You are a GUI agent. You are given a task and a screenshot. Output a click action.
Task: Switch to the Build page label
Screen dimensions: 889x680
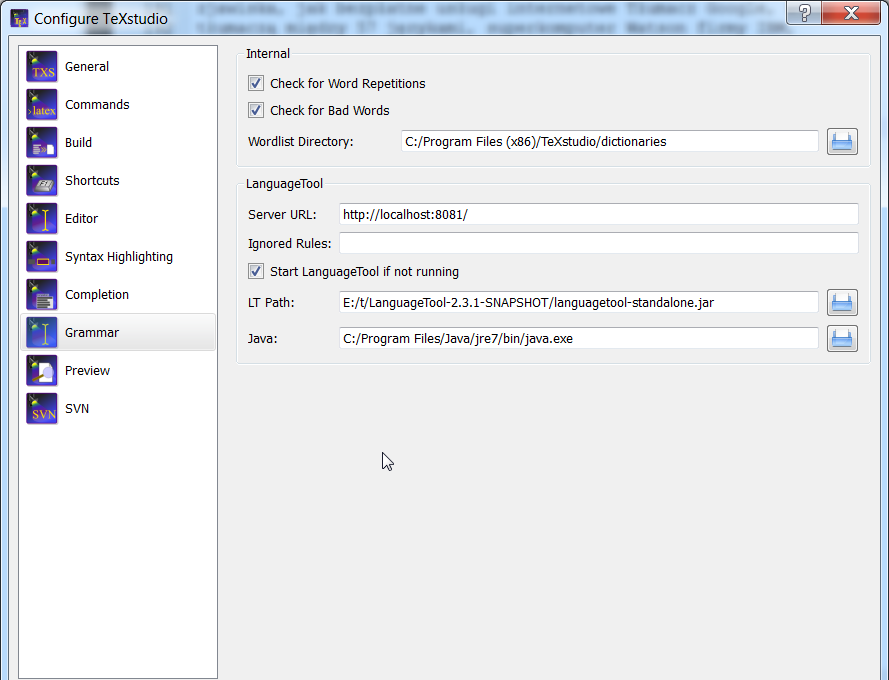click(x=78, y=142)
